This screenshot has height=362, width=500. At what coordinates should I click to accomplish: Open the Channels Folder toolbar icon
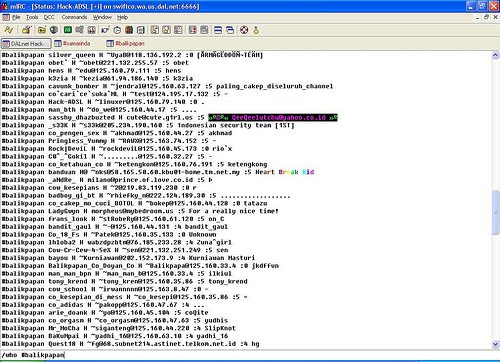[x=42, y=30]
